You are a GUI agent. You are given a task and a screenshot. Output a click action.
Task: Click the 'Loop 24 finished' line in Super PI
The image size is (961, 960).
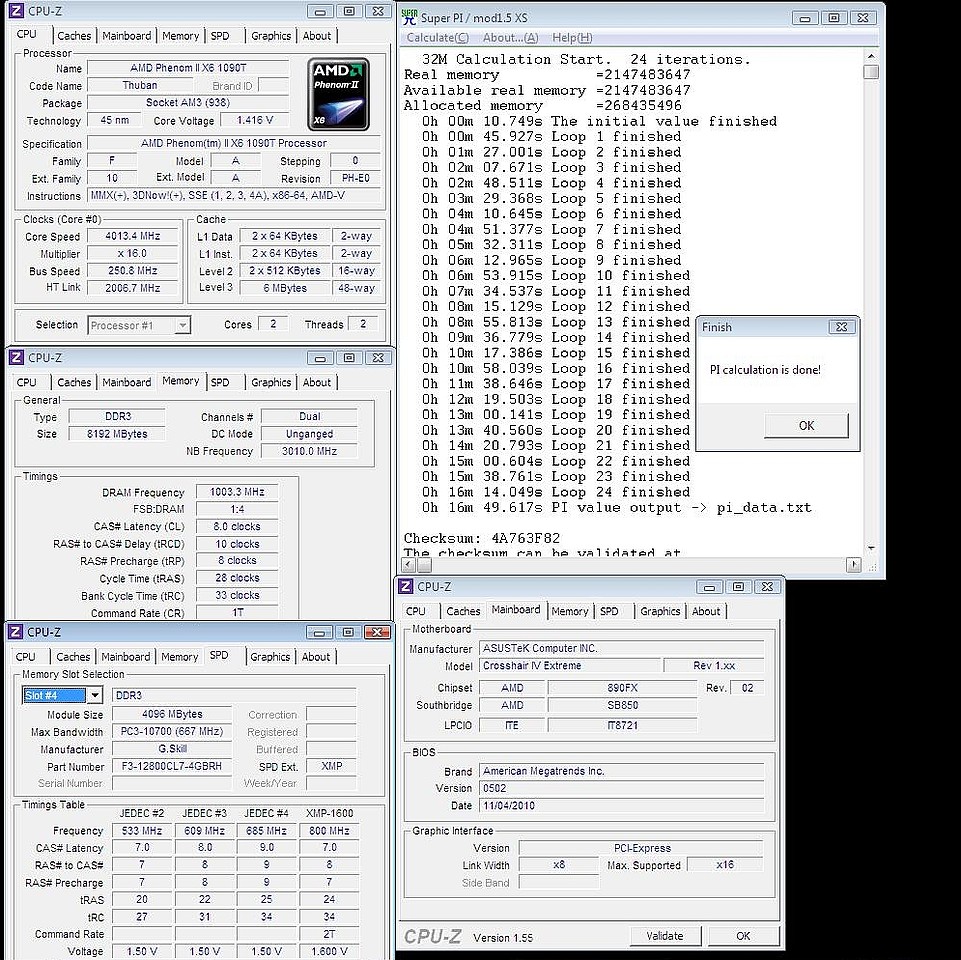pos(556,492)
